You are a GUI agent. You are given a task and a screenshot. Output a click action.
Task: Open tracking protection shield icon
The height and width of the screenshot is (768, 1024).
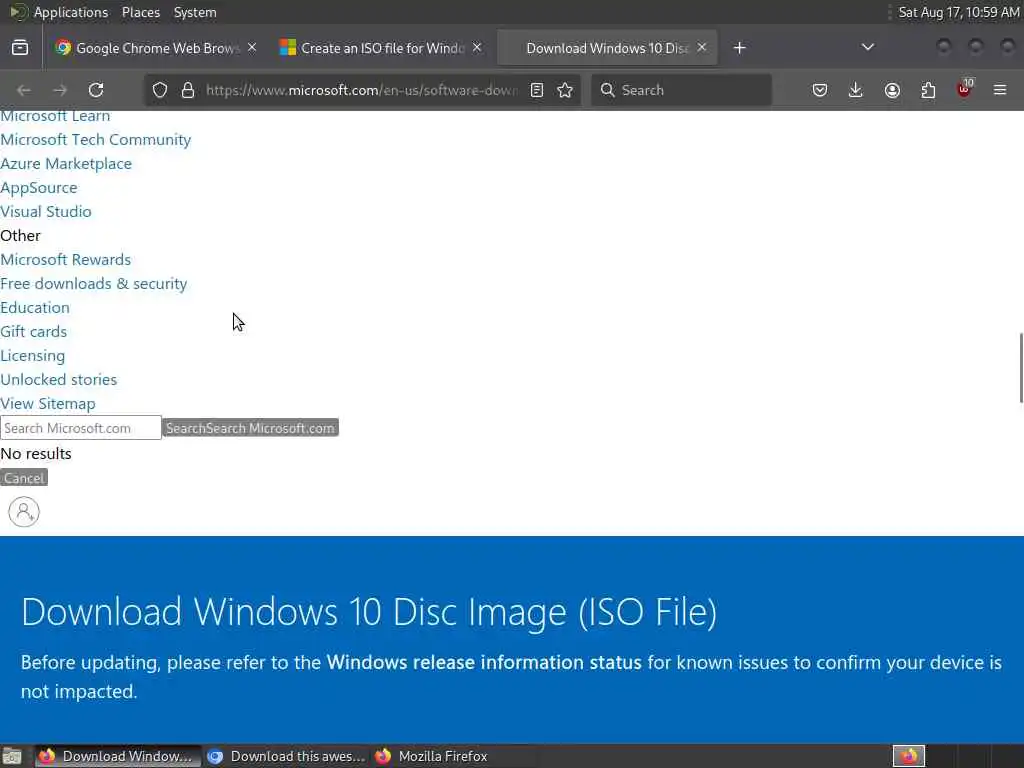[x=160, y=90]
